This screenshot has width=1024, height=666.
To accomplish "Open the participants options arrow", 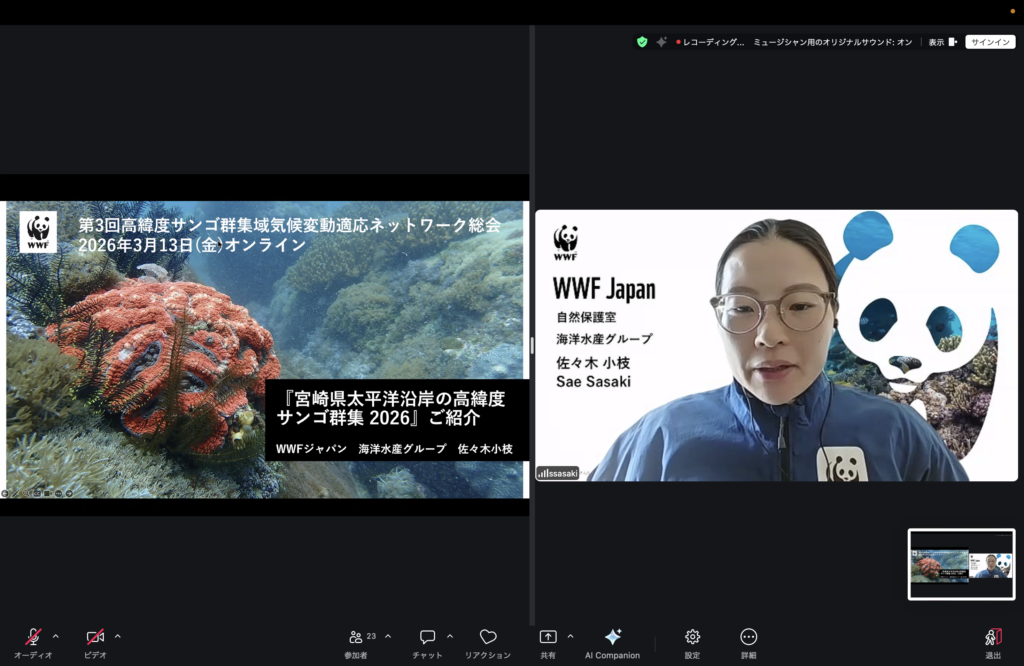I will click(388, 636).
